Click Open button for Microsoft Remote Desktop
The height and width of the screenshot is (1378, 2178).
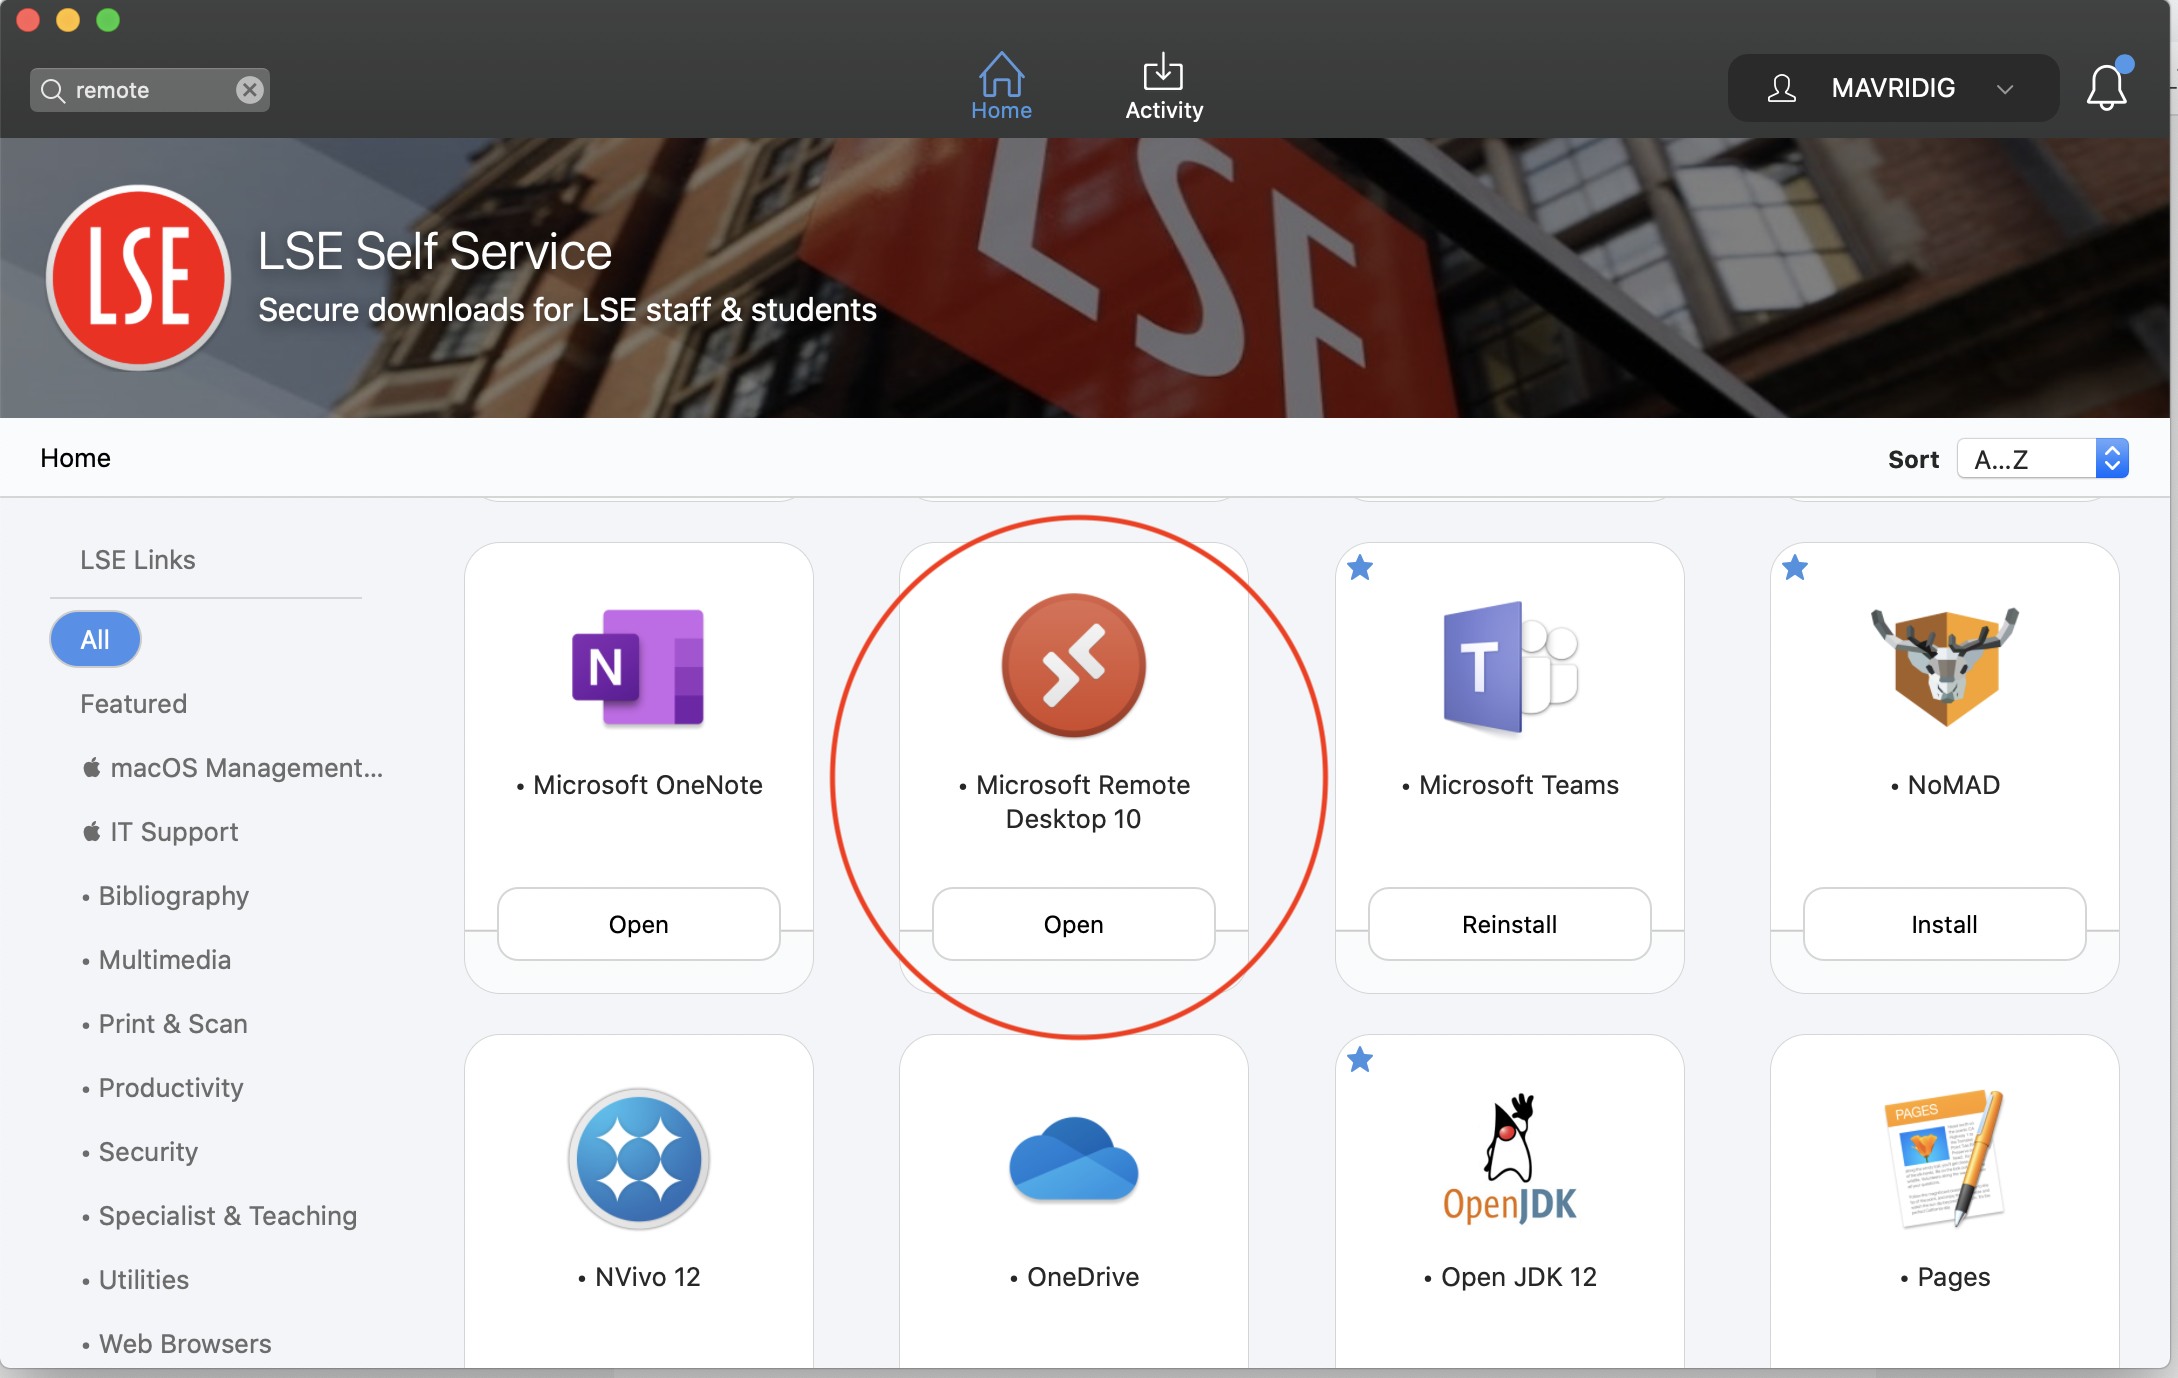[x=1073, y=922]
